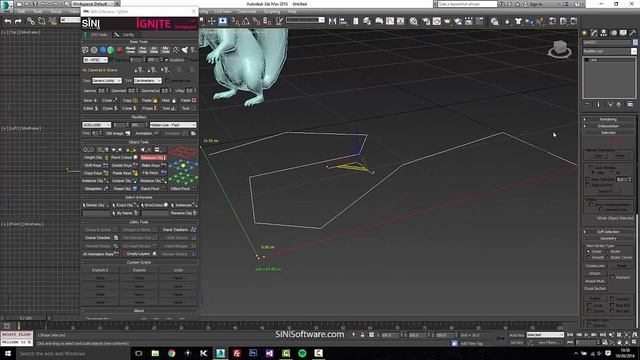
Task: Expand the Soft Selection rollout
Action: click(x=608, y=231)
